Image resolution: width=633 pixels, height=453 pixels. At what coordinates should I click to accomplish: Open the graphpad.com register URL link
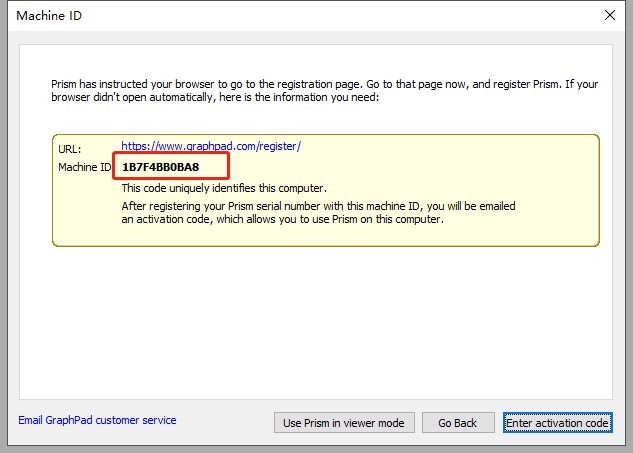pyautogui.click(x=211, y=146)
